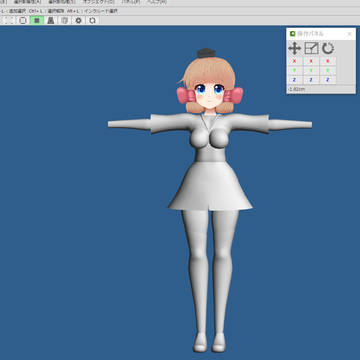Click the Y axis button under Rotate

tap(328, 71)
